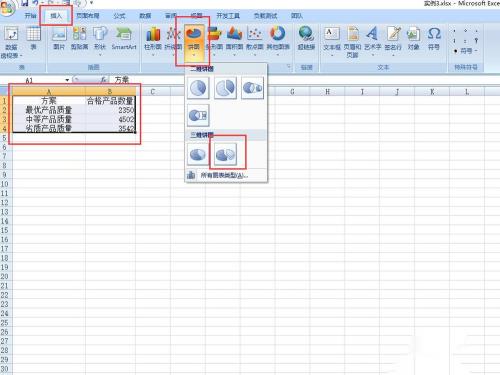Select the exploded 3-D pie chart option
Image resolution: width=500 pixels, height=375 pixels.
click(225, 154)
